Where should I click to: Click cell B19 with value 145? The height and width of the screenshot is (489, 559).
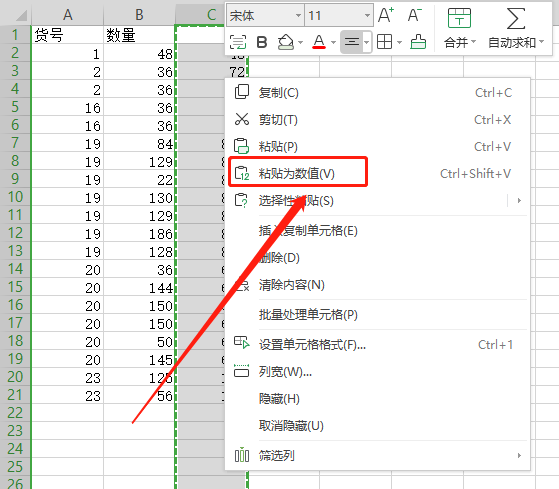tap(139, 359)
